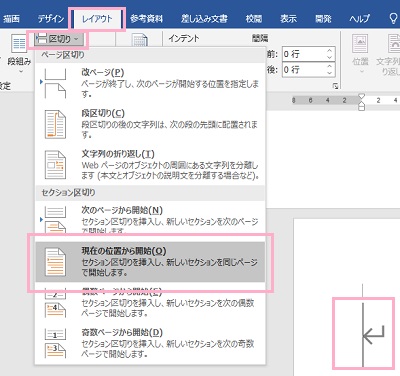Open the 位置 dropdown arrow
Screen dimensions: 400x376
tap(361, 71)
